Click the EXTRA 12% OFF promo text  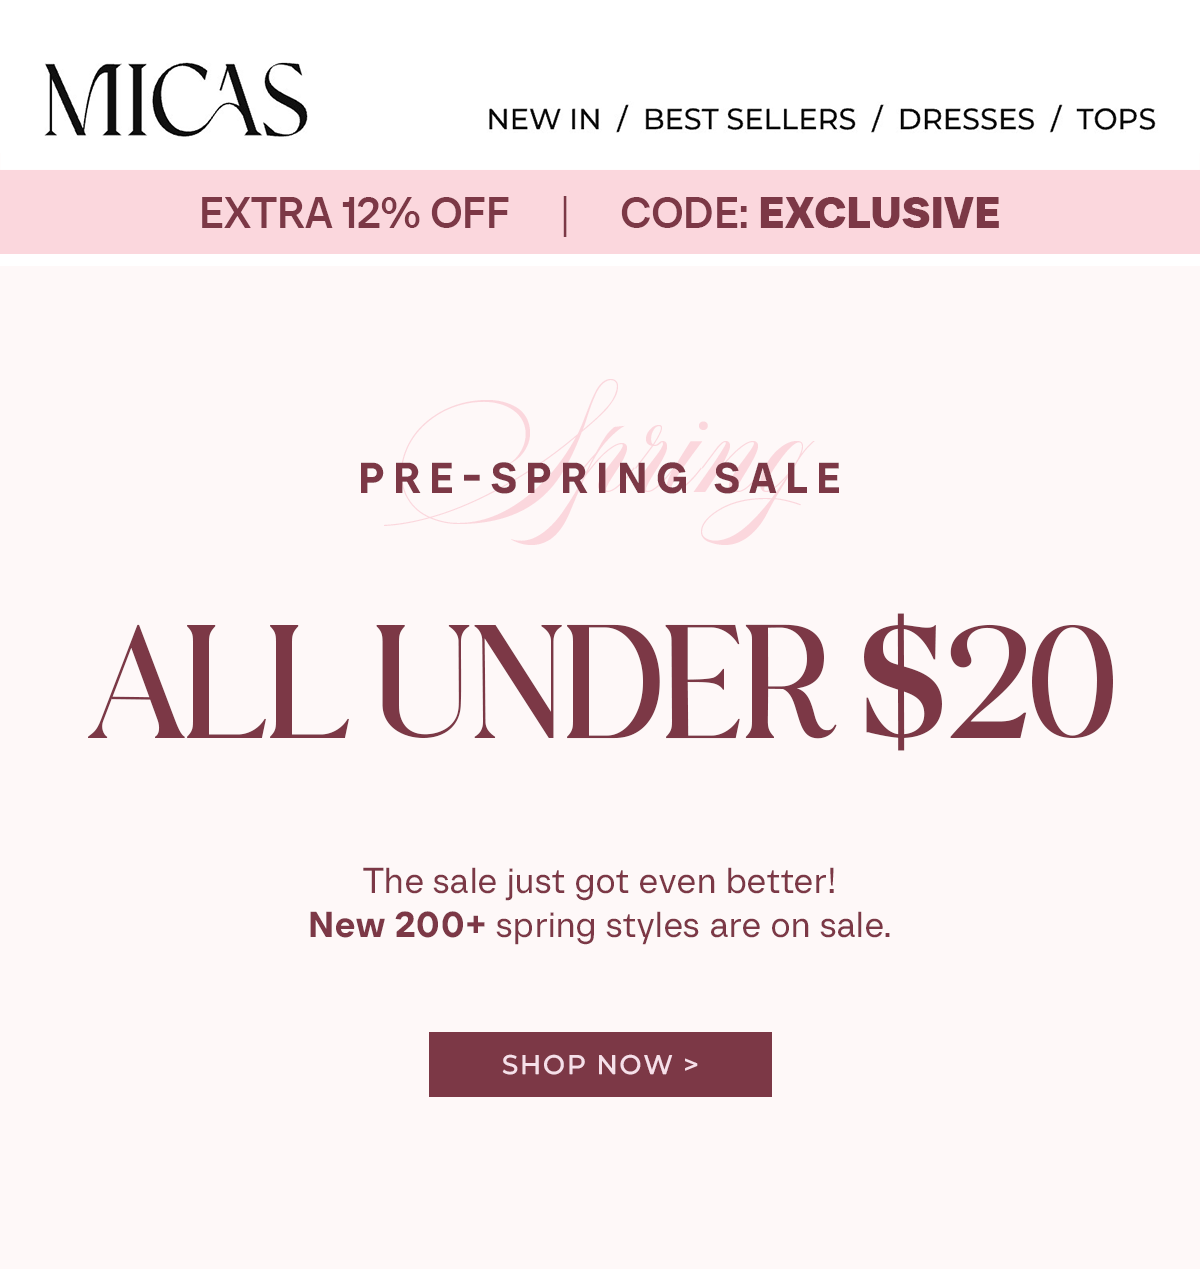pos(355,213)
